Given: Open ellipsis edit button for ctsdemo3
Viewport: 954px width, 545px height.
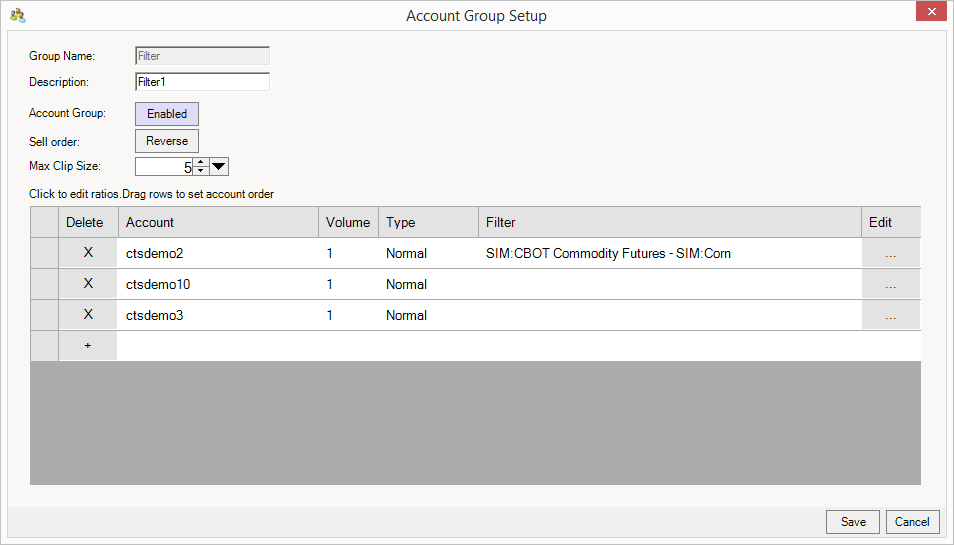Looking at the screenshot, I should 890,316.
